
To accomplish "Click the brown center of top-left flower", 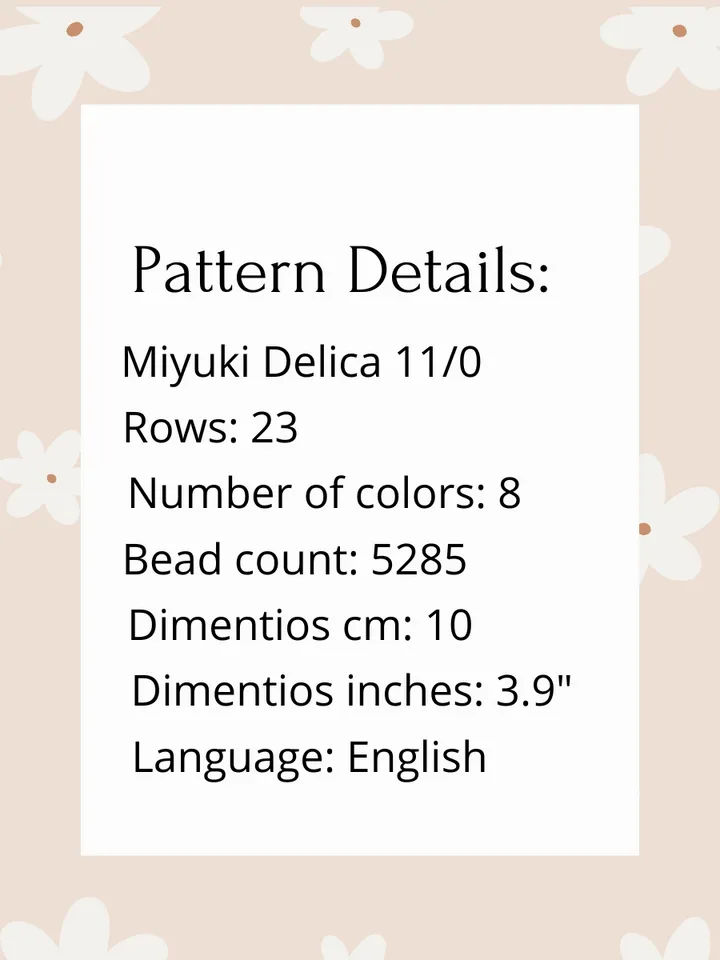I will [x=75, y=29].
